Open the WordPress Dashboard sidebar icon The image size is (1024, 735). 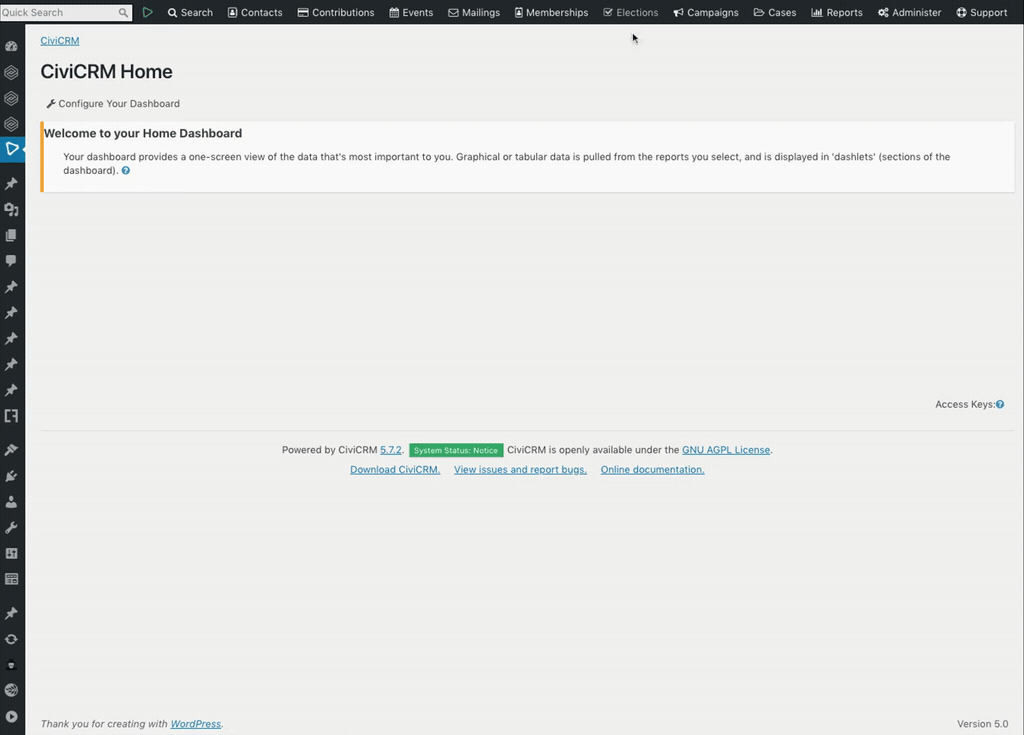[x=12, y=46]
